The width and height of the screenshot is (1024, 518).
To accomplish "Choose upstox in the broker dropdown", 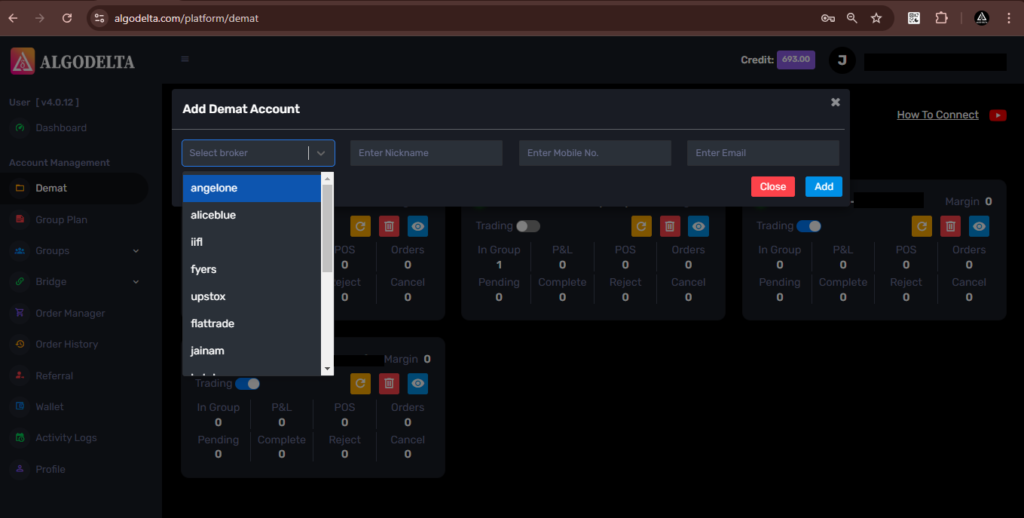I will pos(251,297).
